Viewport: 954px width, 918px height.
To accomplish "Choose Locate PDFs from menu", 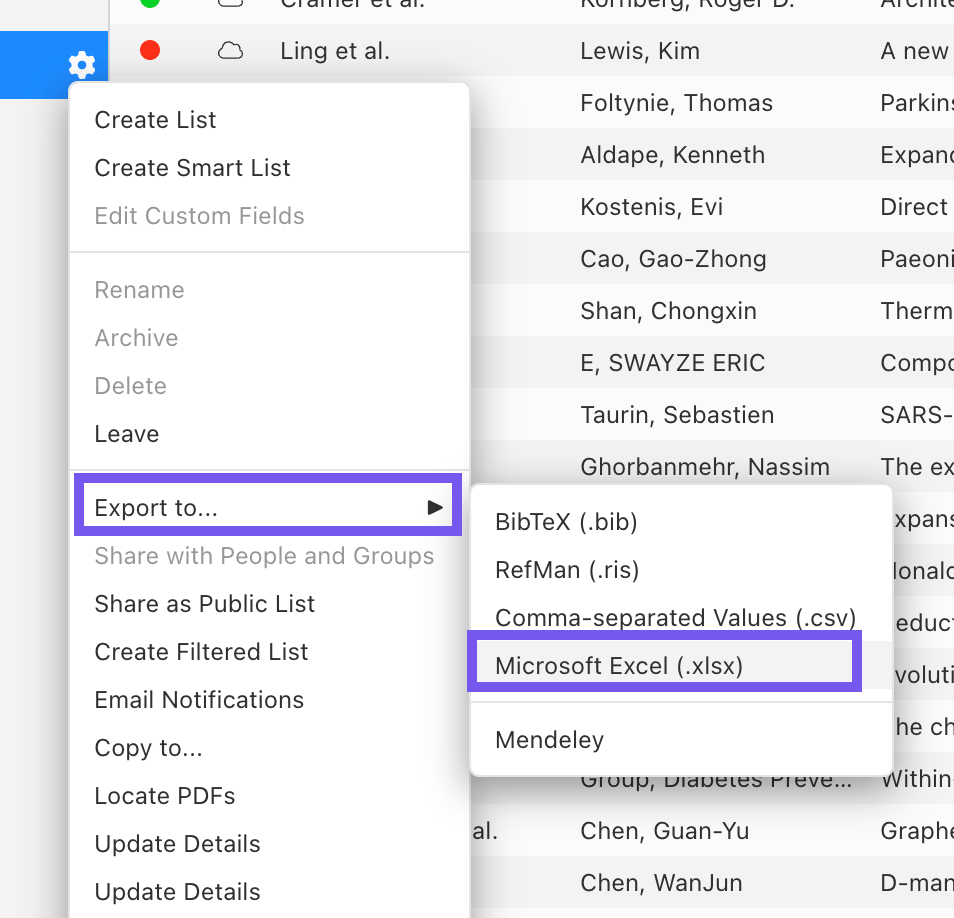I will coord(165,796).
